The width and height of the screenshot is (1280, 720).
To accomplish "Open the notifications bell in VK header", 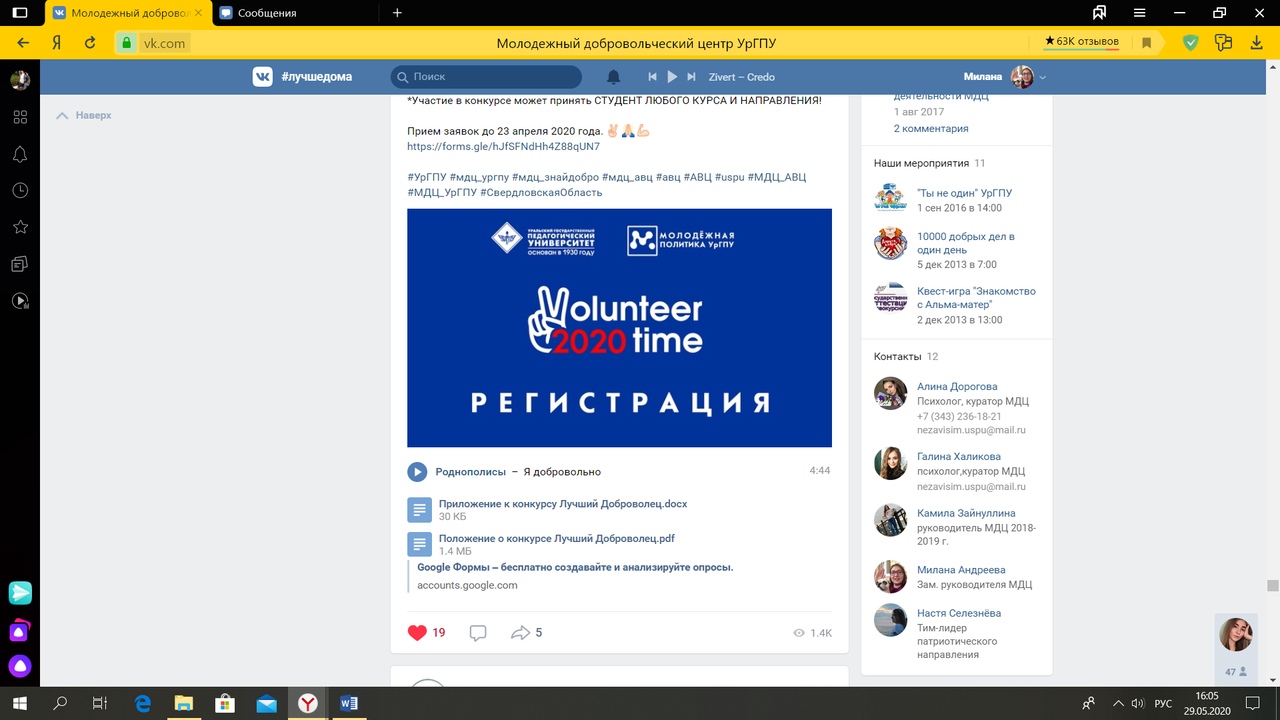I will 614,77.
